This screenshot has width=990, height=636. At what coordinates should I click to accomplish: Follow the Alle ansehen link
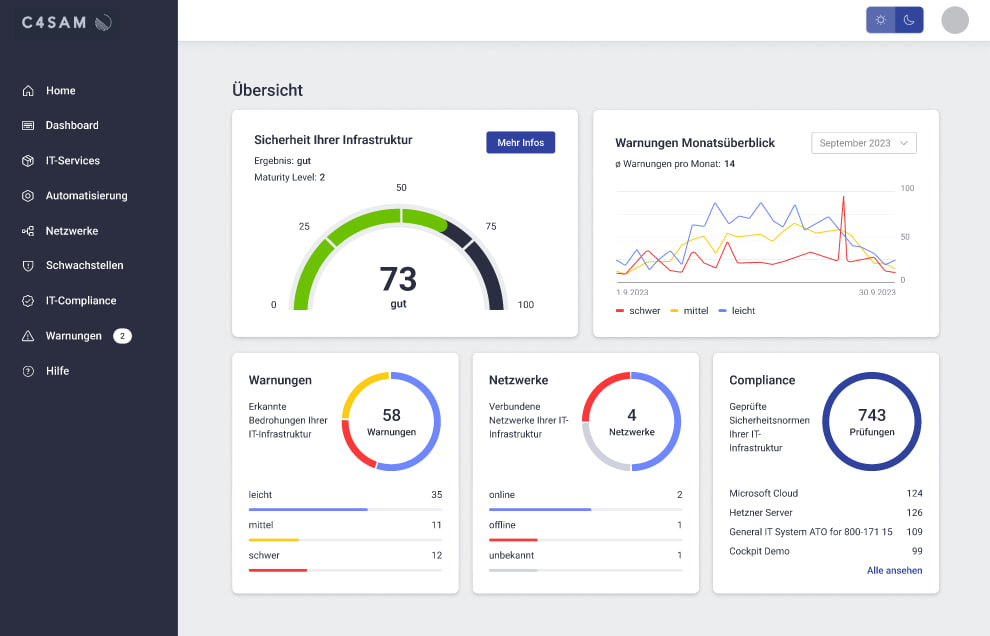click(x=894, y=571)
